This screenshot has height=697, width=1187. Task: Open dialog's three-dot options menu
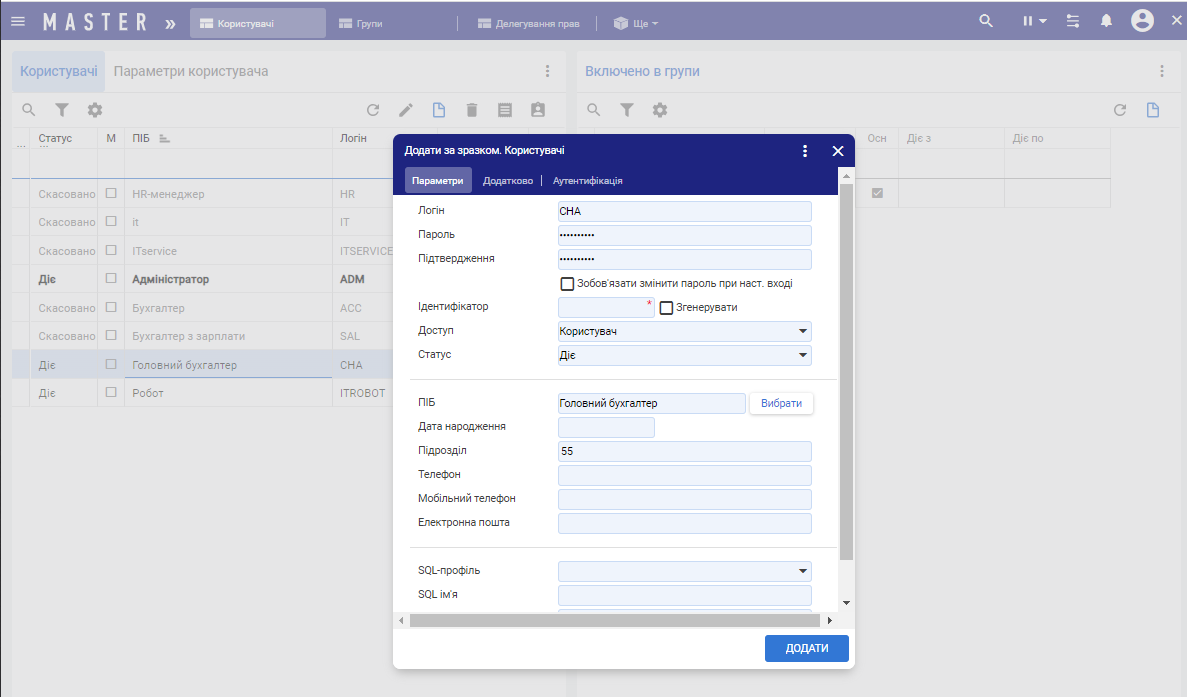(805, 151)
